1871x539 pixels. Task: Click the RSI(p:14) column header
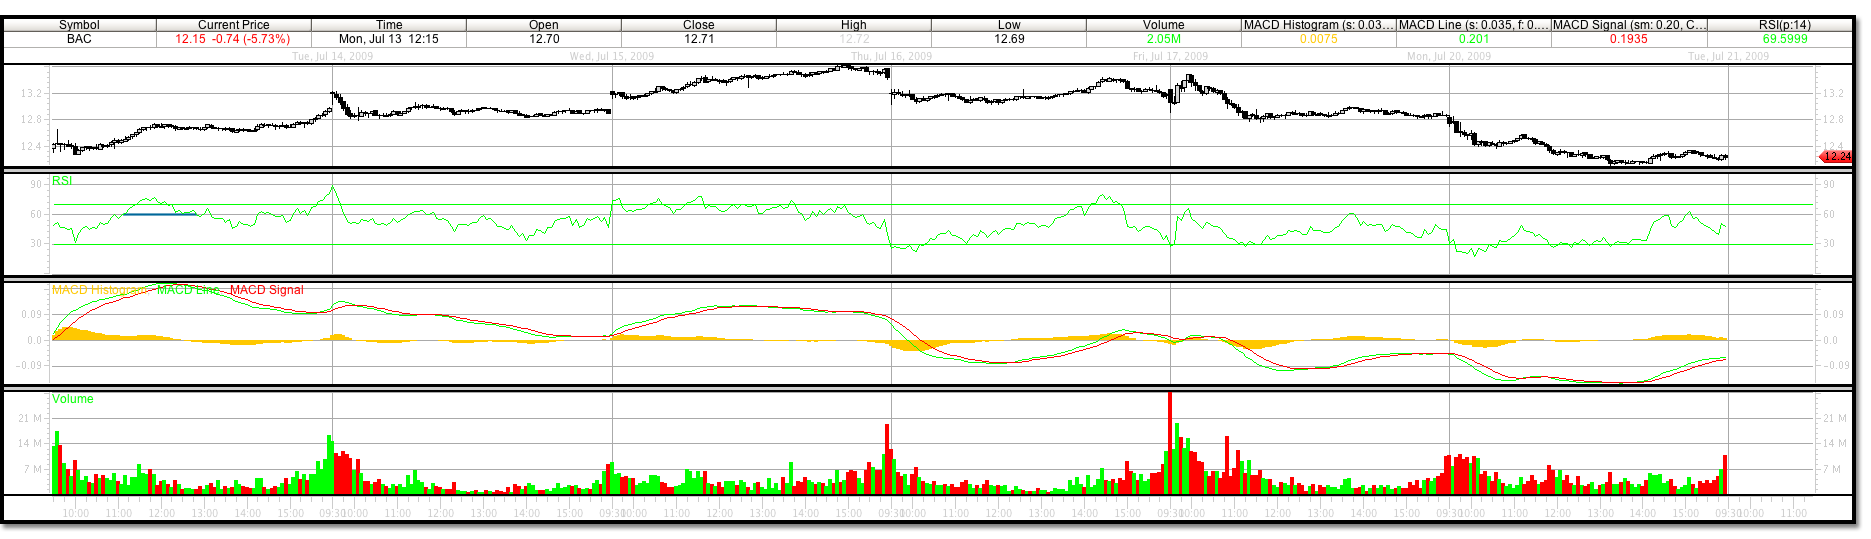click(1784, 25)
